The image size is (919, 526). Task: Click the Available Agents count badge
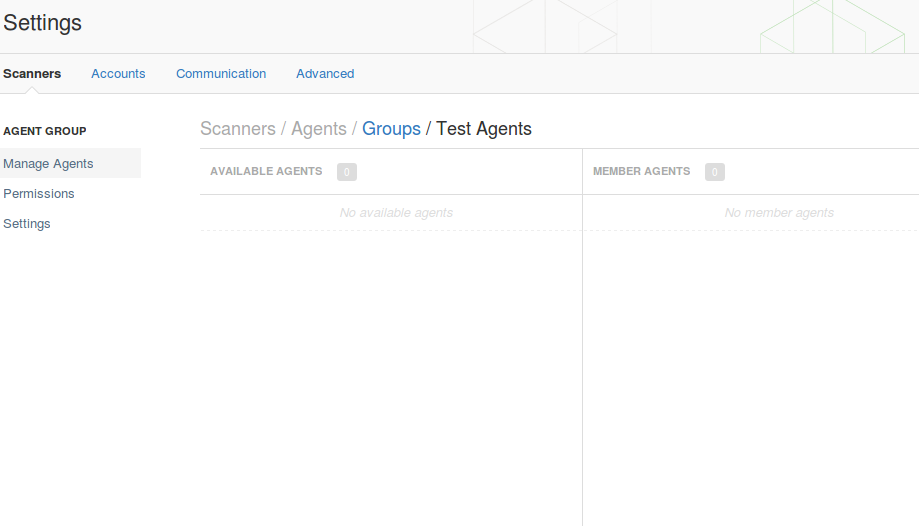point(346,172)
